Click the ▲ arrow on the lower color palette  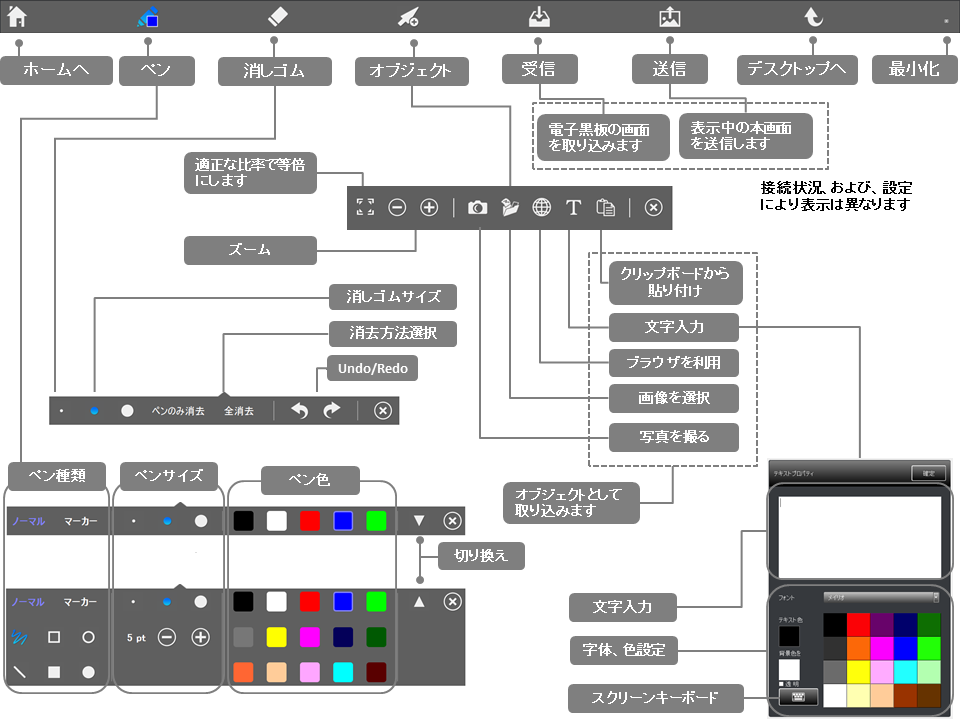click(x=419, y=601)
